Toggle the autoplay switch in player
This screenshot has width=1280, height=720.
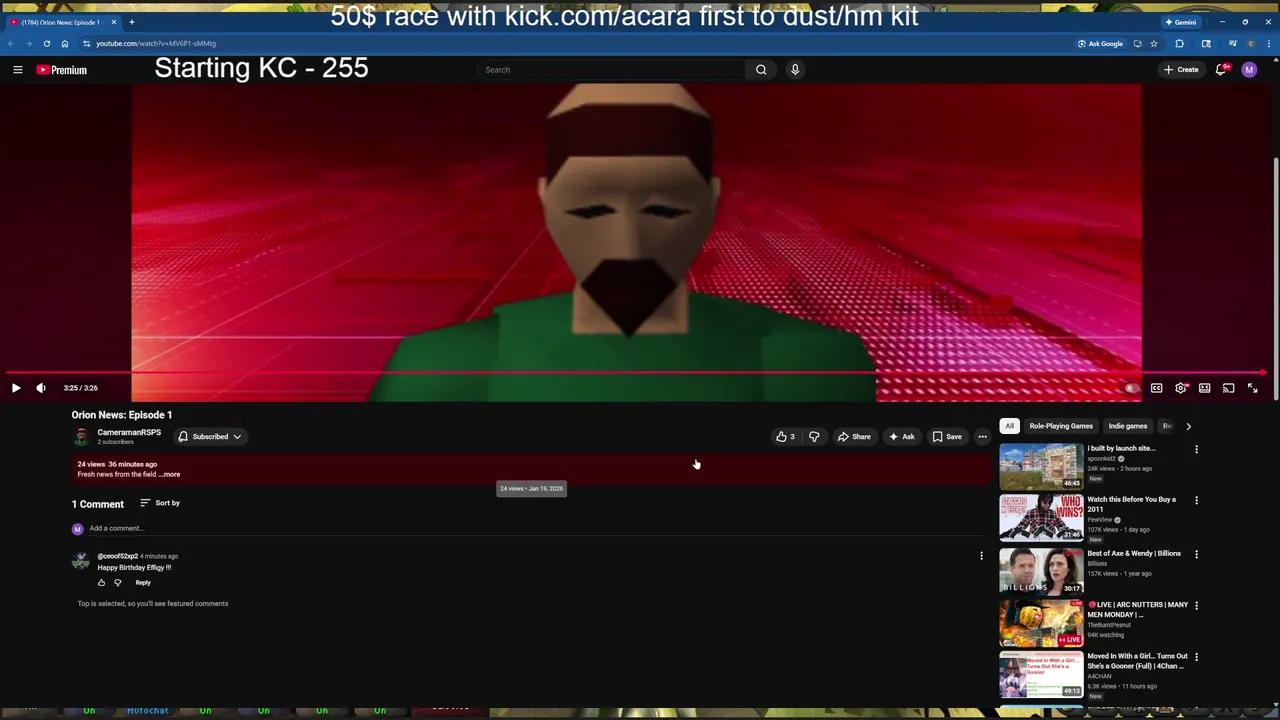[1131, 388]
